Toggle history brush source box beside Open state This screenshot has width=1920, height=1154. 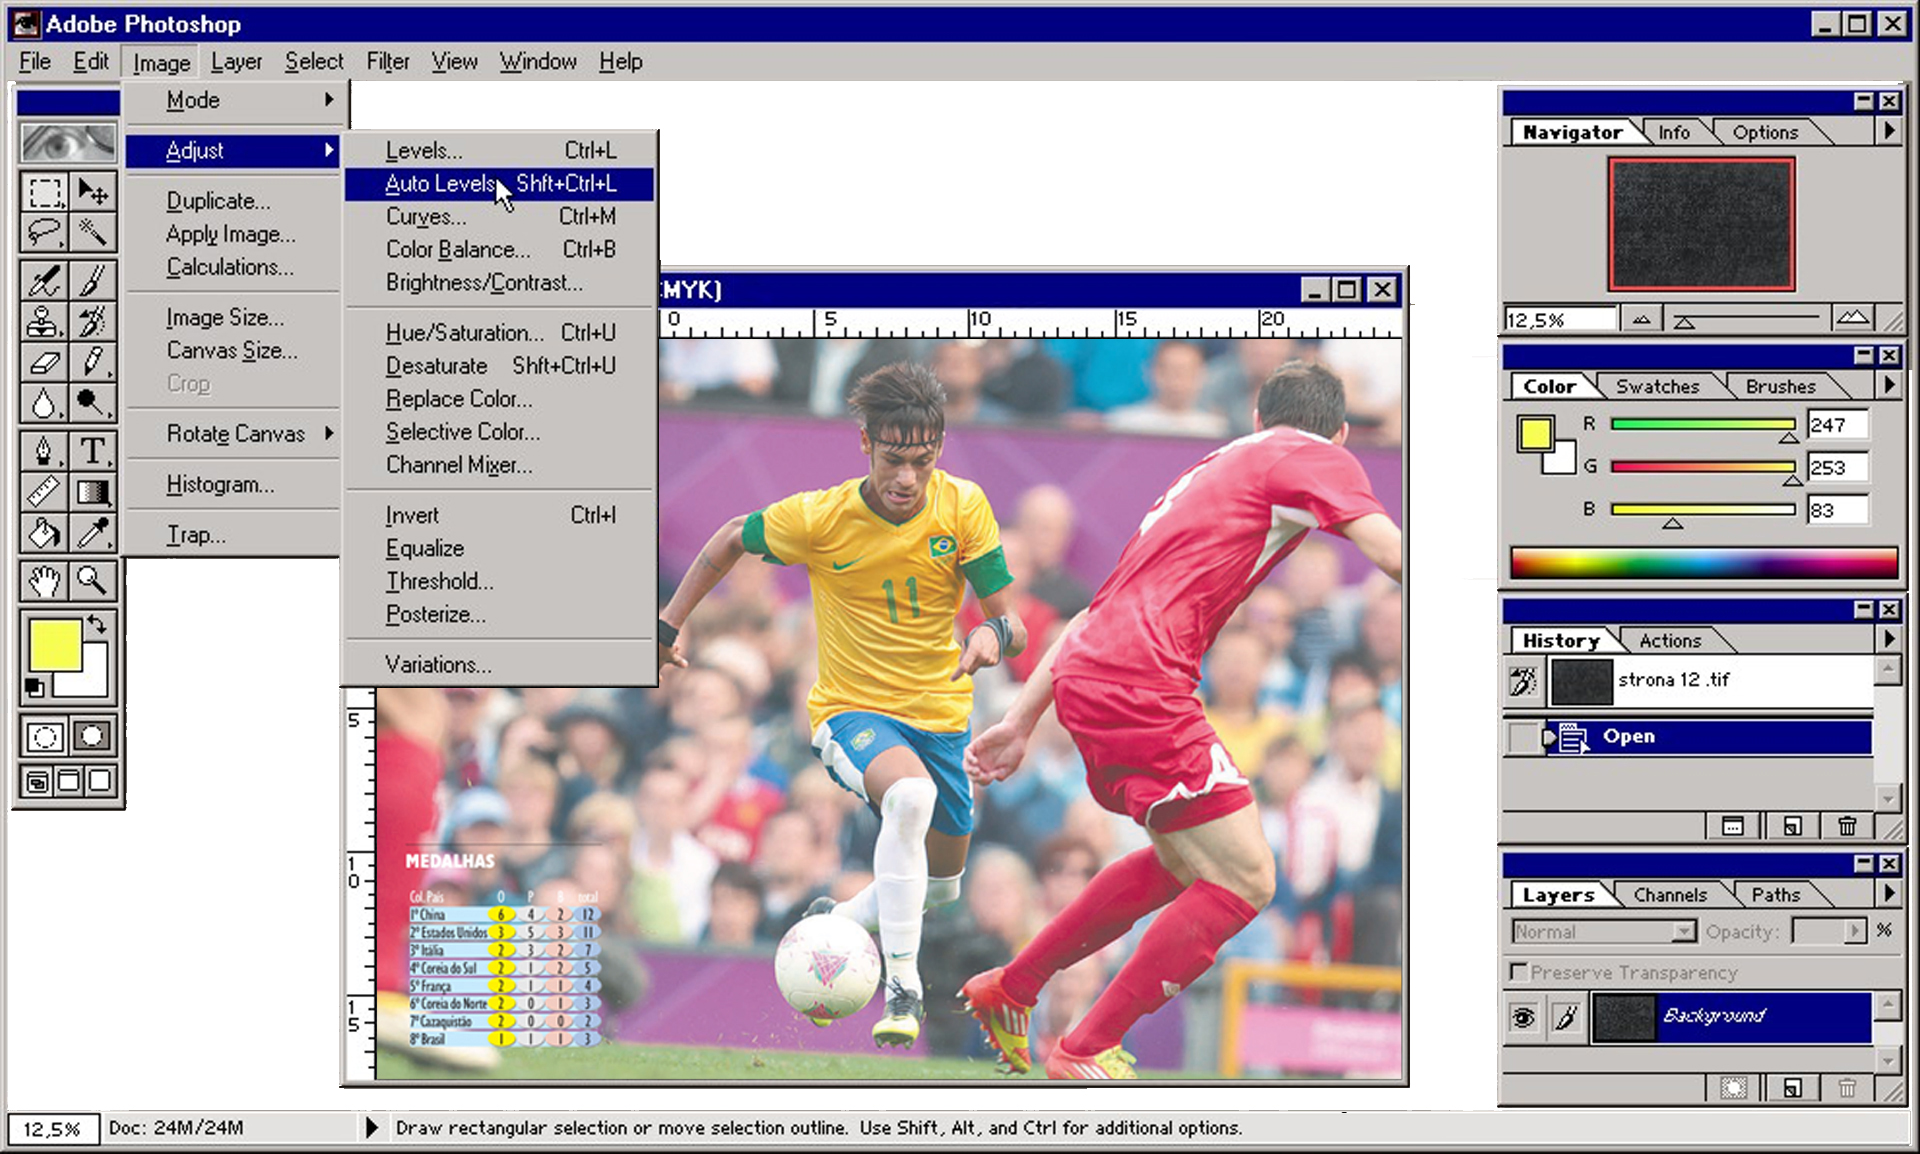point(1523,738)
